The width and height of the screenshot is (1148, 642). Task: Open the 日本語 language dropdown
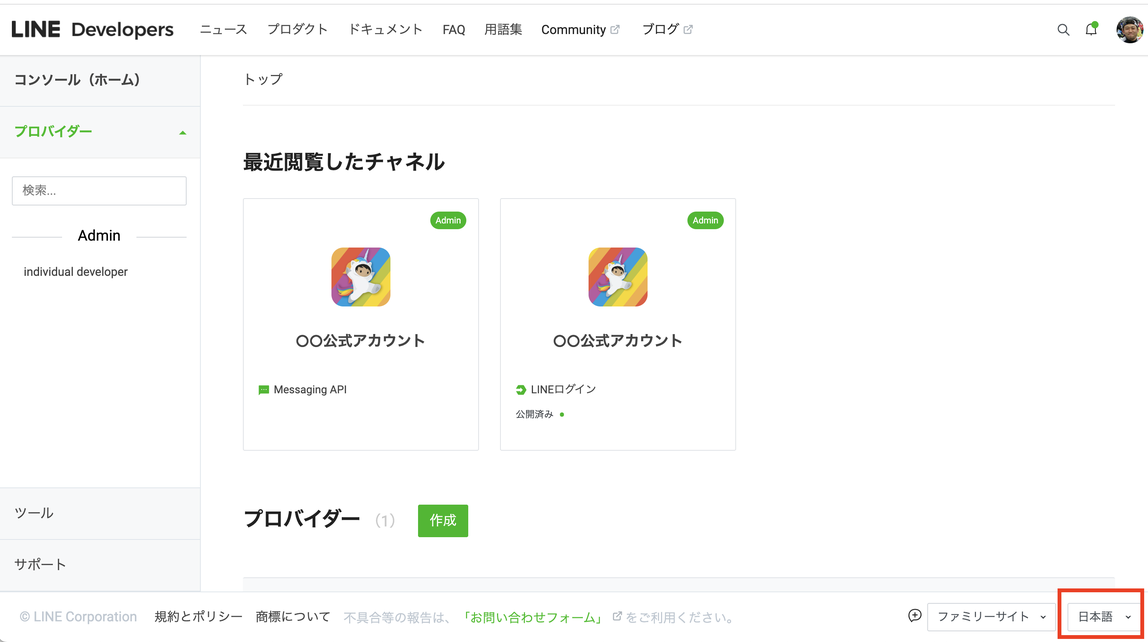point(1102,617)
